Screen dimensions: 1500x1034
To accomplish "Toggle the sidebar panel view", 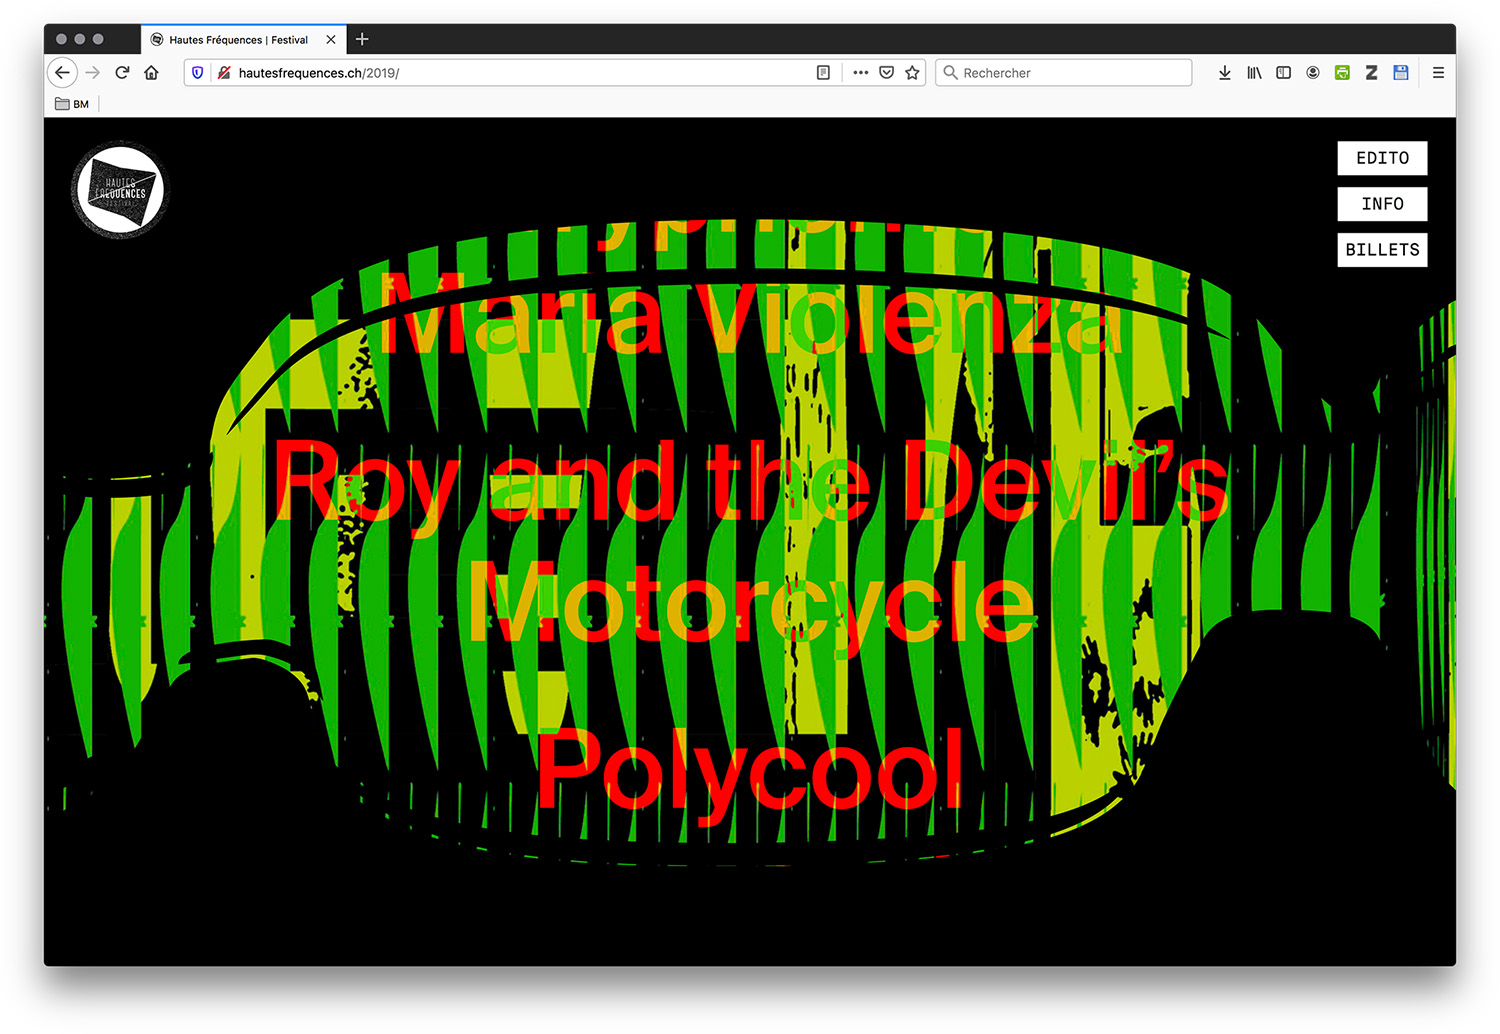I will point(1283,73).
